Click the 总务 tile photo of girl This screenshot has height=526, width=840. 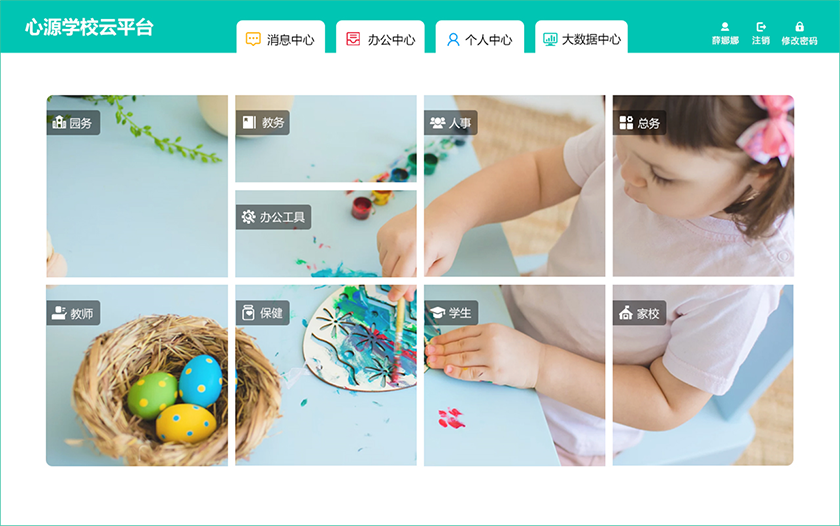click(703, 186)
